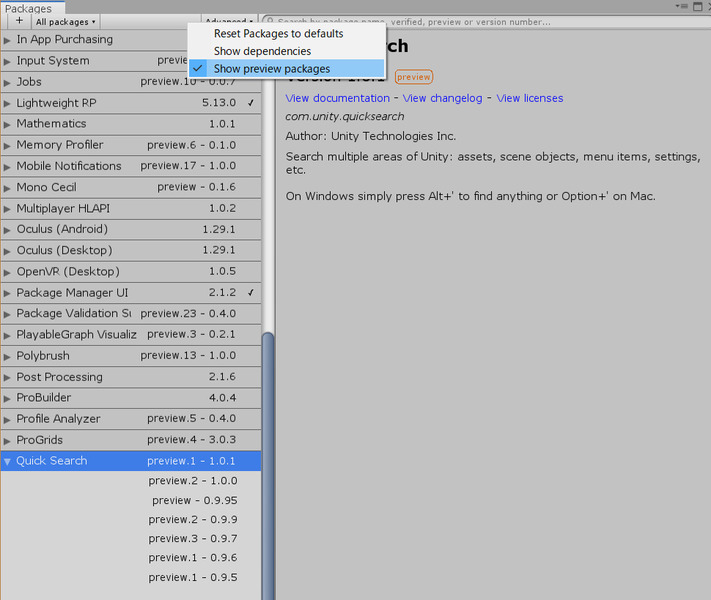Screen dimensions: 711x600
Task: Pick Quick Search version preview.1 - 0.9.5
Action: (193, 577)
